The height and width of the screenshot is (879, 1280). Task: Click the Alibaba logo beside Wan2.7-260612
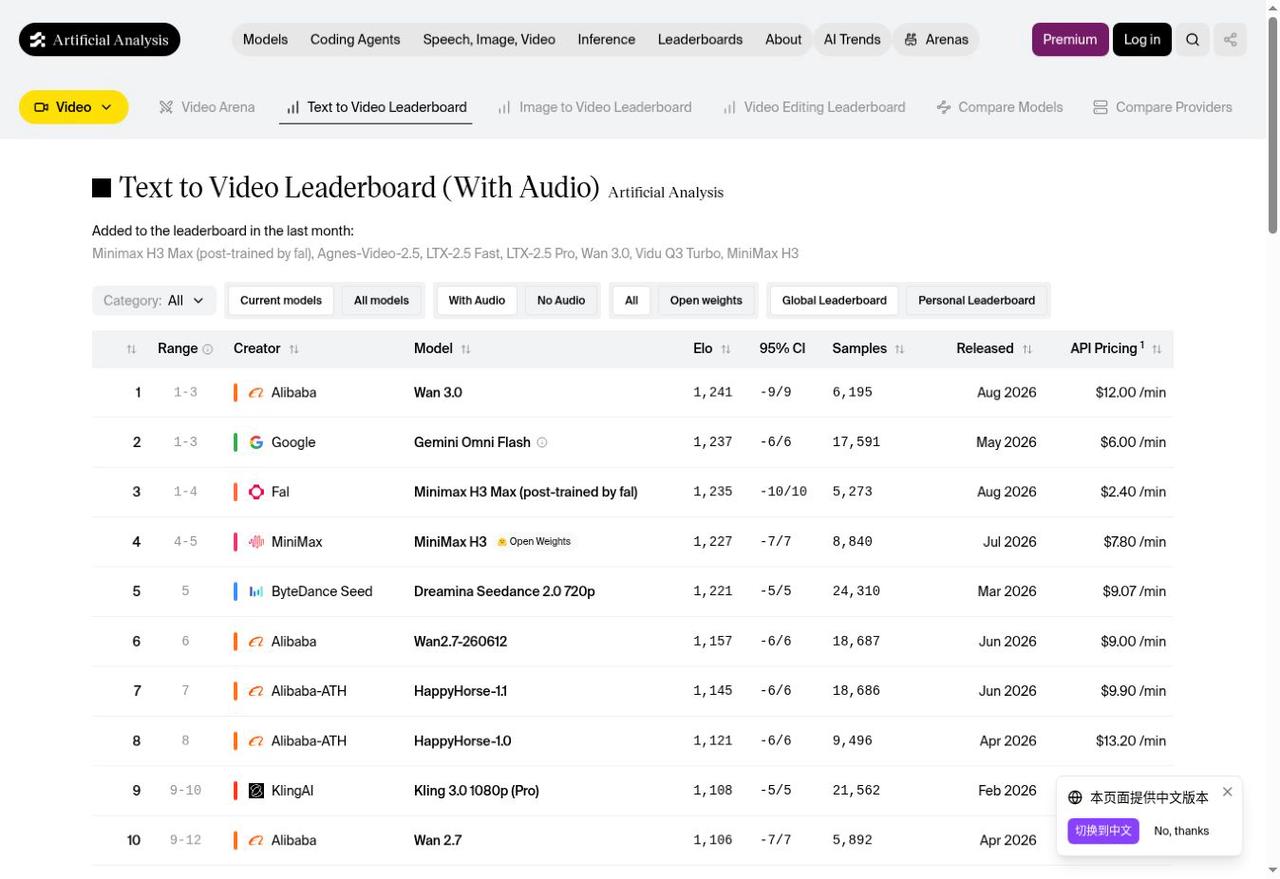256,642
